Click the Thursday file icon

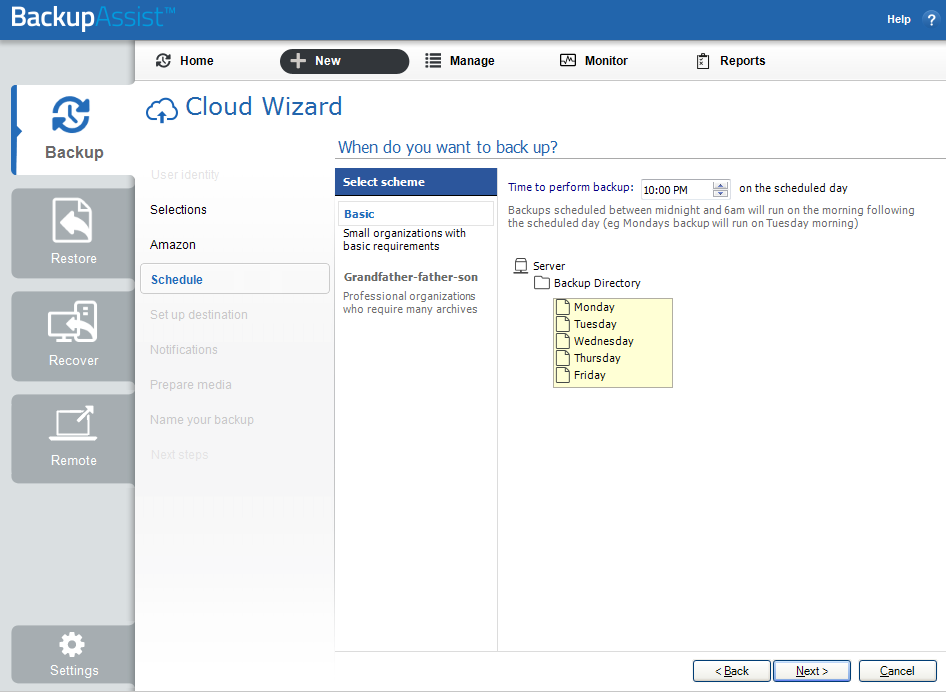point(563,357)
